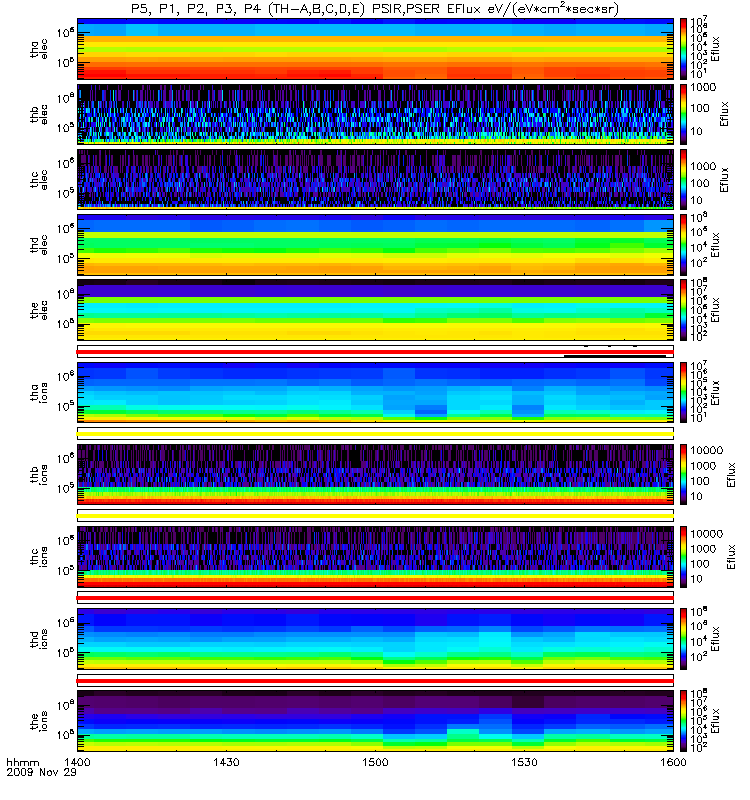Select the thd elec spectrogram panel
This screenshot has width=750, height=800.
[376, 244]
